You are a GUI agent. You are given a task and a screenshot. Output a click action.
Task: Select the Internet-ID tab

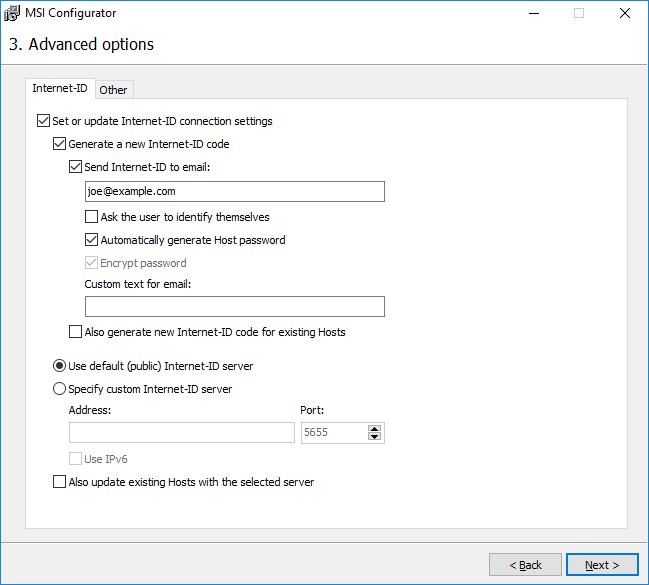(x=60, y=89)
